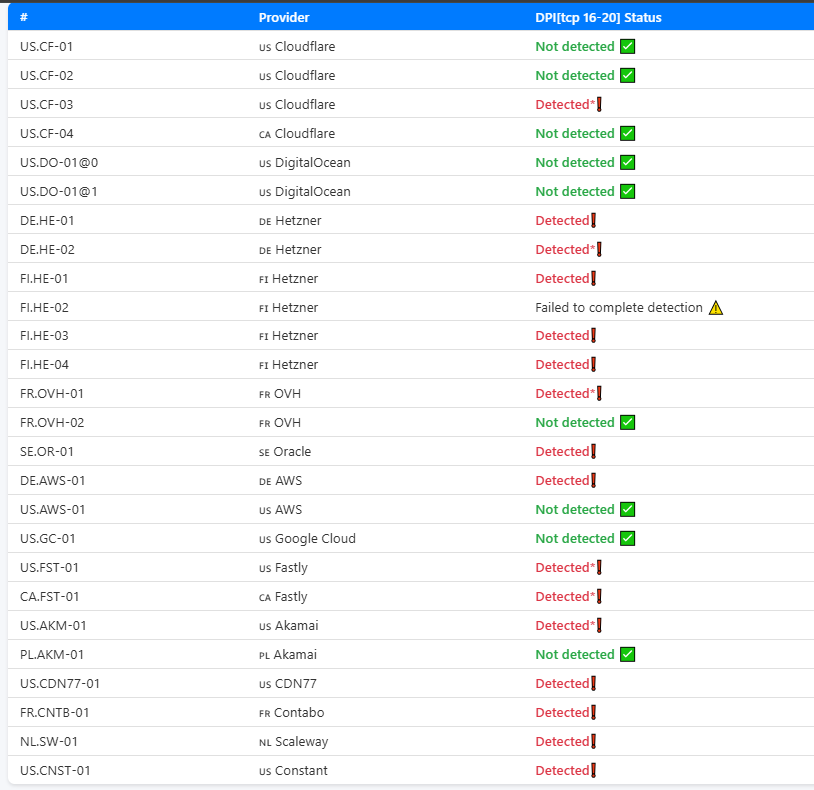This screenshot has width=814, height=790.
Task: Click the green checkmark icon for PL.AKM-01
Action: (627, 655)
